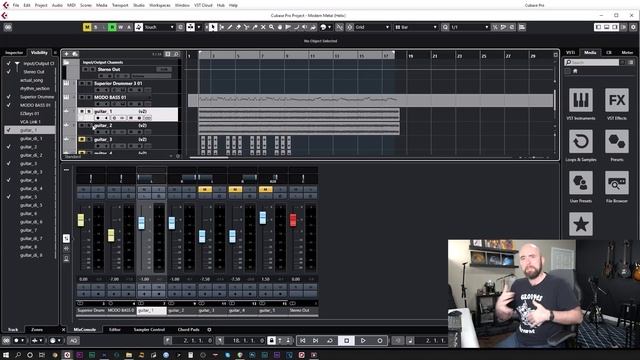Toggle global Mute M button
Image resolution: width=640 pixels, height=360 pixels.
87,27
